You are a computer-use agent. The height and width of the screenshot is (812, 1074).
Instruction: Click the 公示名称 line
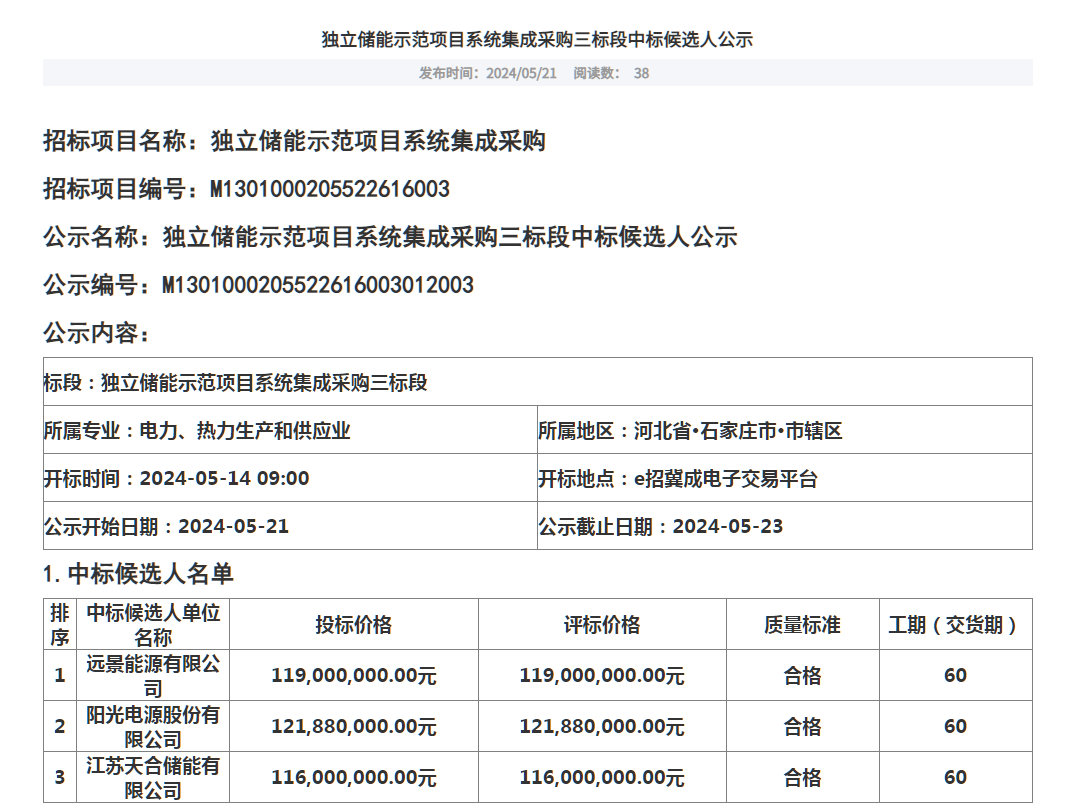point(390,237)
